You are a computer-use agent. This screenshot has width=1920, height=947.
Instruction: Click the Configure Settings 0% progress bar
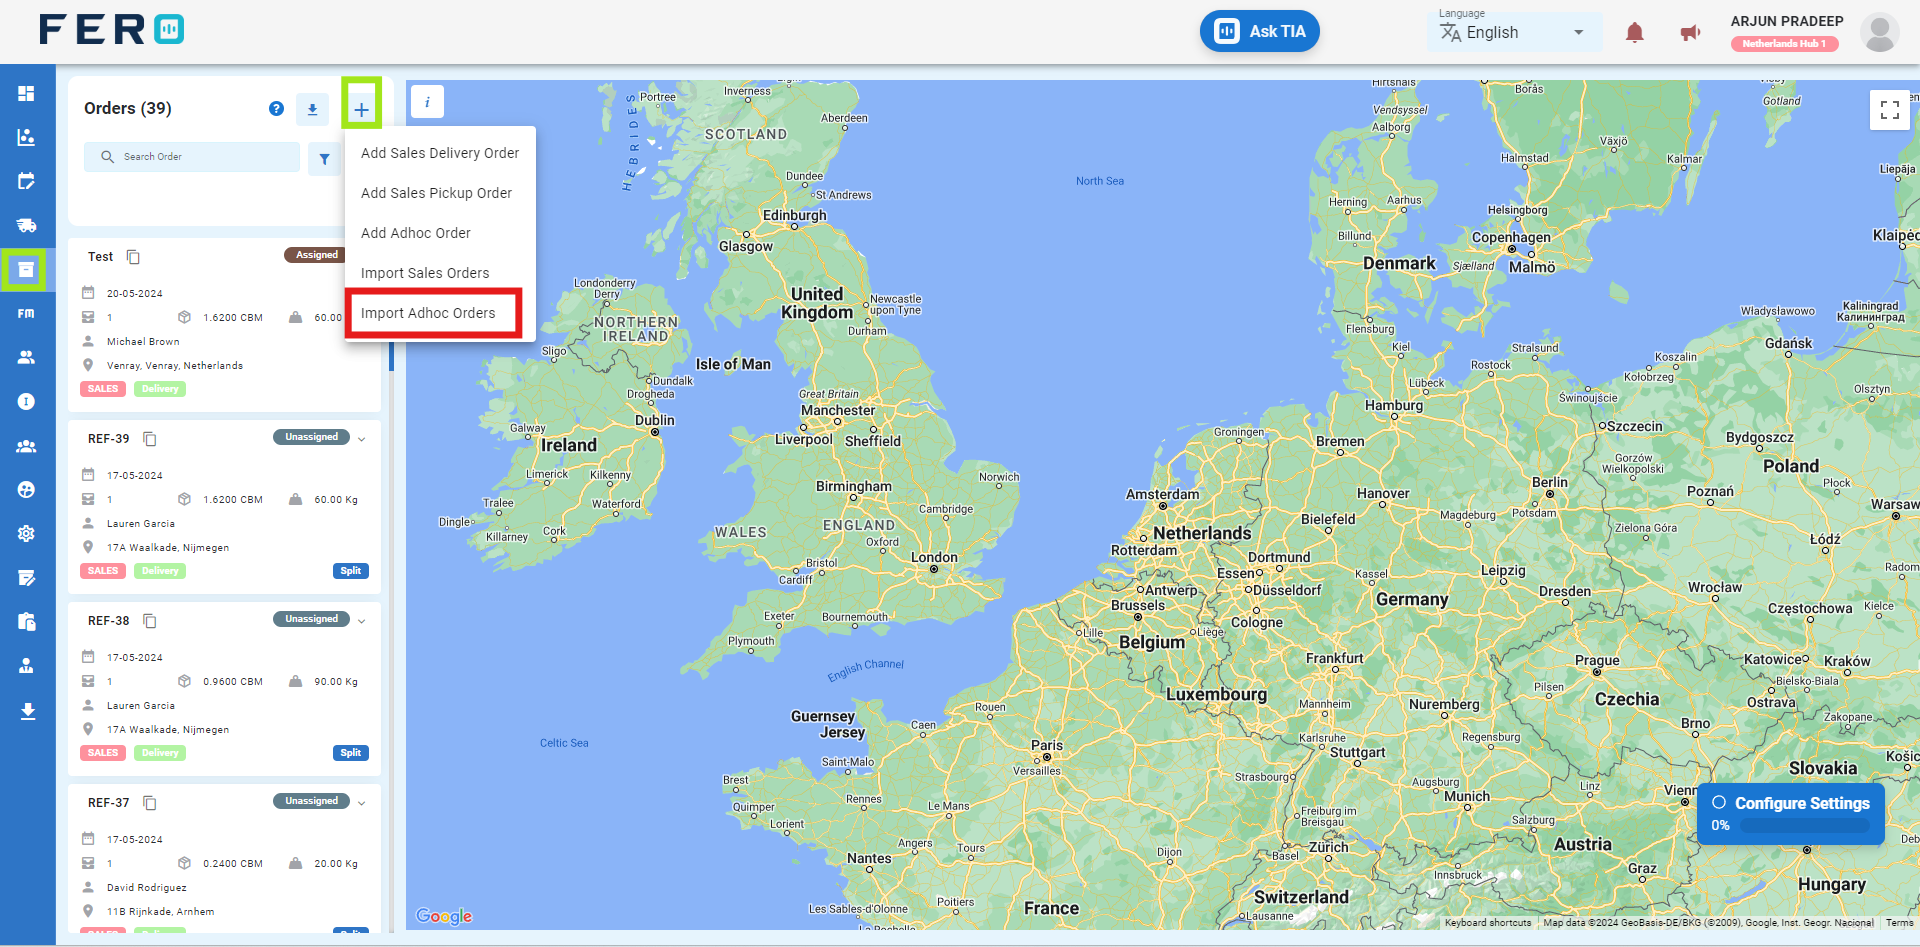(x=1805, y=826)
